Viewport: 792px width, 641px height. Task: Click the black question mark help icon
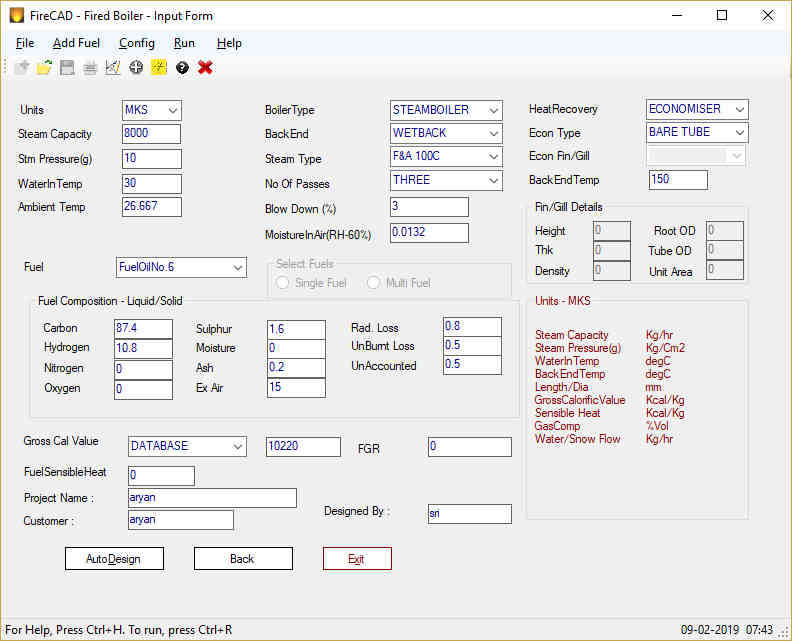point(182,67)
